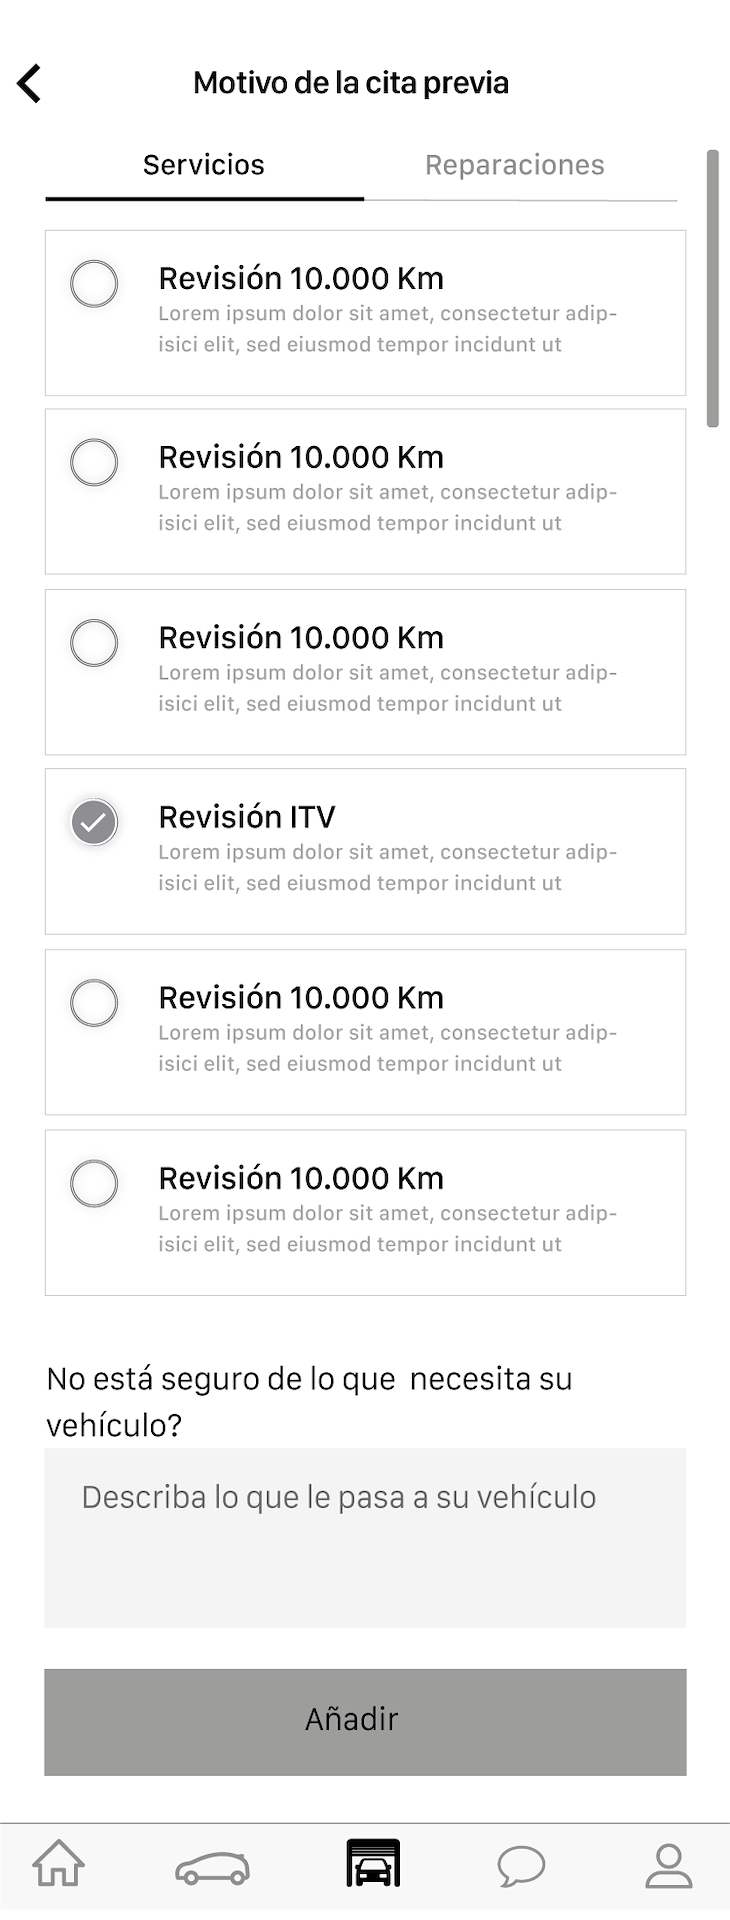730x1920 pixels.
Task: Open the Home icon in bottom navigation
Action: (59, 1863)
